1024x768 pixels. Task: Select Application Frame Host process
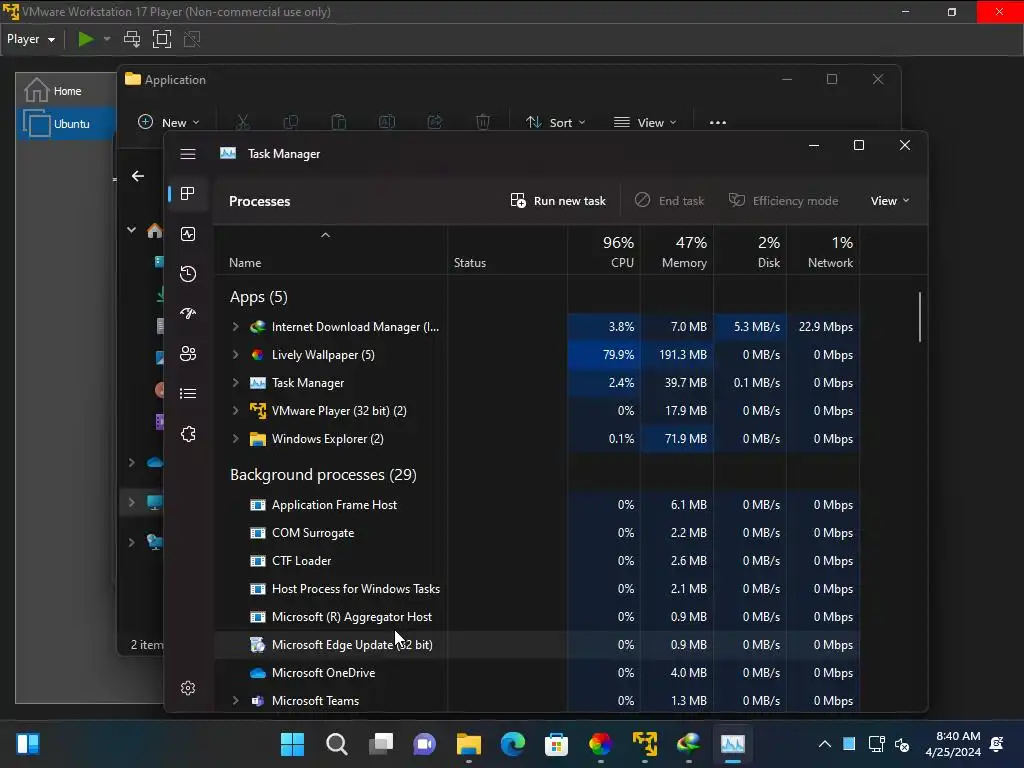click(x=537, y=505)
